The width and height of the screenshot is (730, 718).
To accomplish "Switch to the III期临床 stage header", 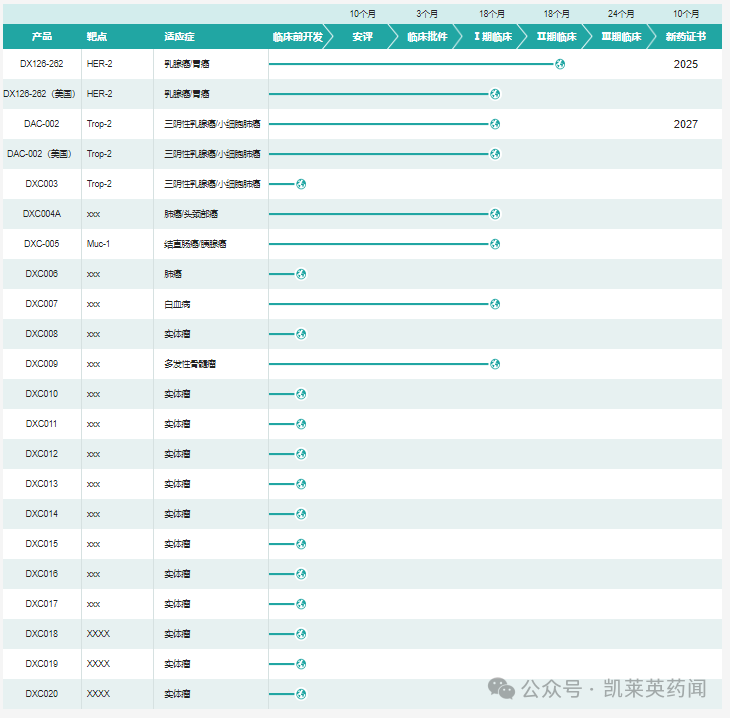I will click(621, 37).
